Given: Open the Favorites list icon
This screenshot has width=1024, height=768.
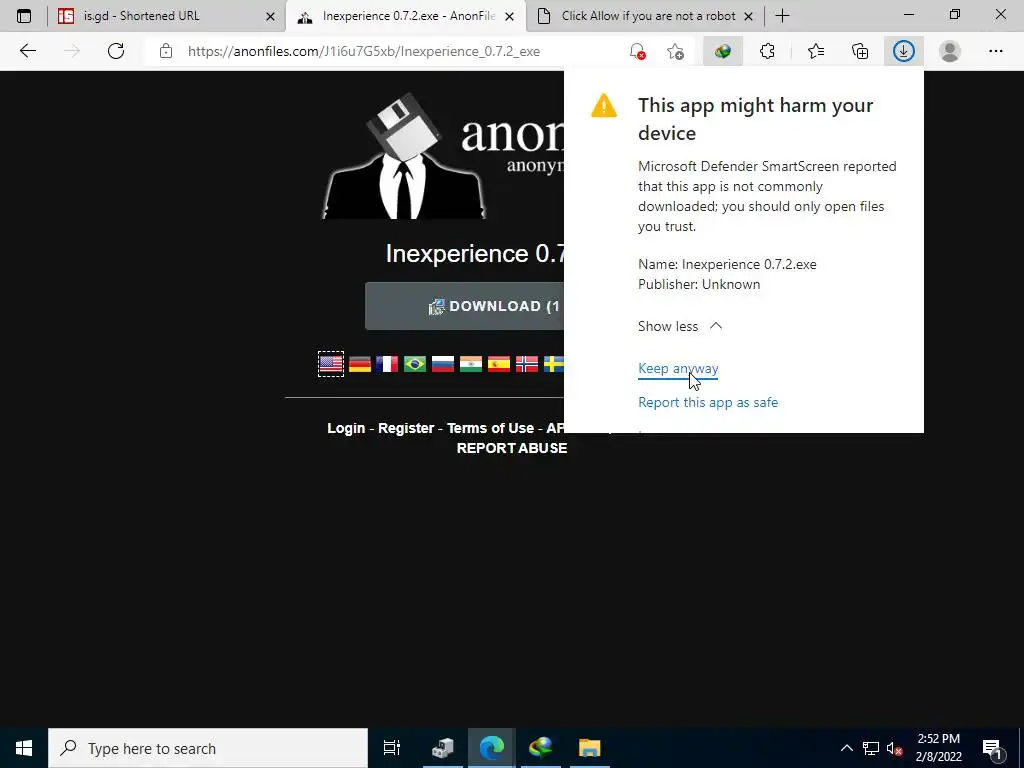Looking at the screenshot, I should [x=816, y=51].
